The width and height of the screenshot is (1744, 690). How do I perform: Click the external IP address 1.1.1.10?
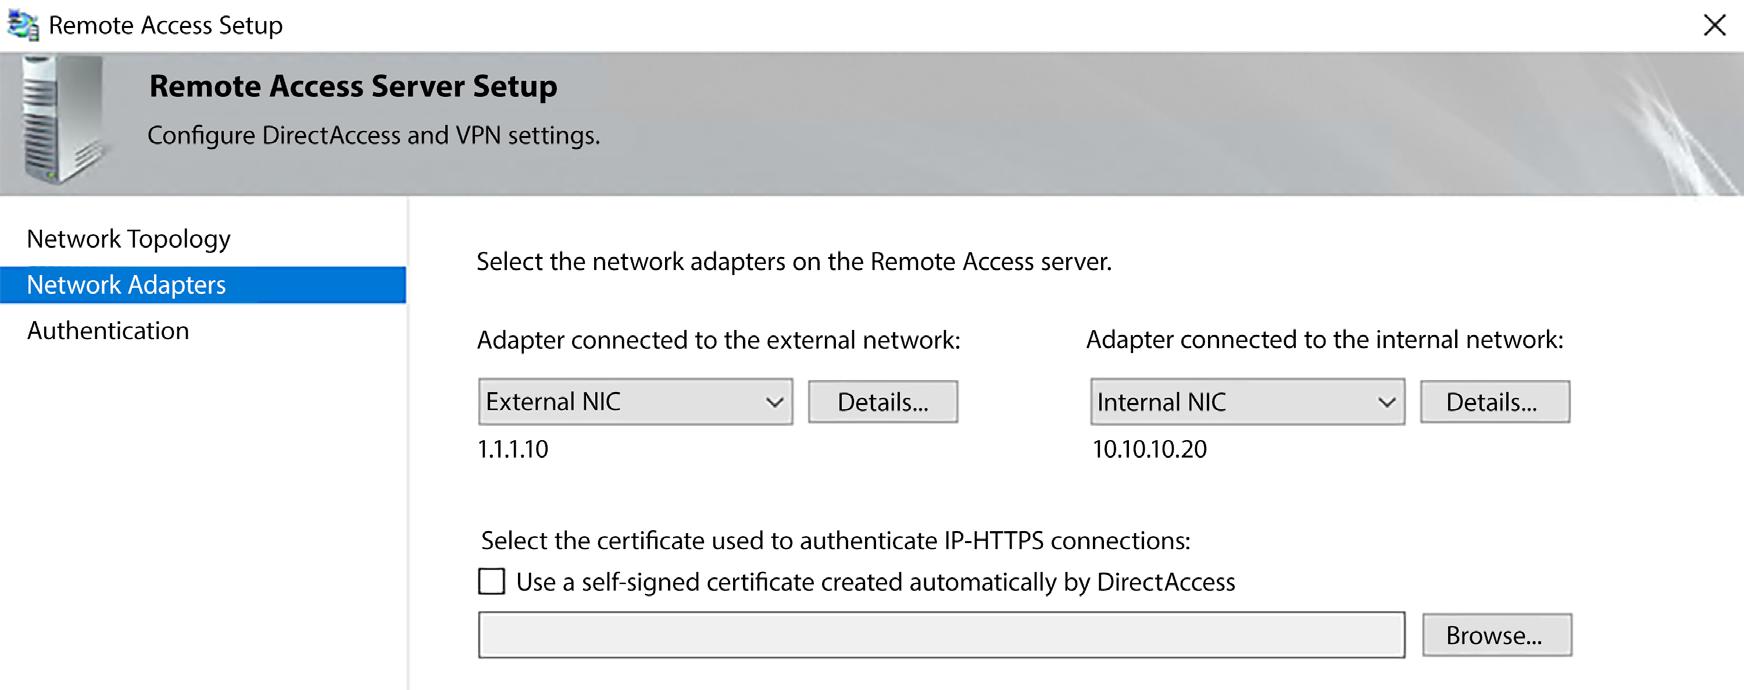pos(513,449)
